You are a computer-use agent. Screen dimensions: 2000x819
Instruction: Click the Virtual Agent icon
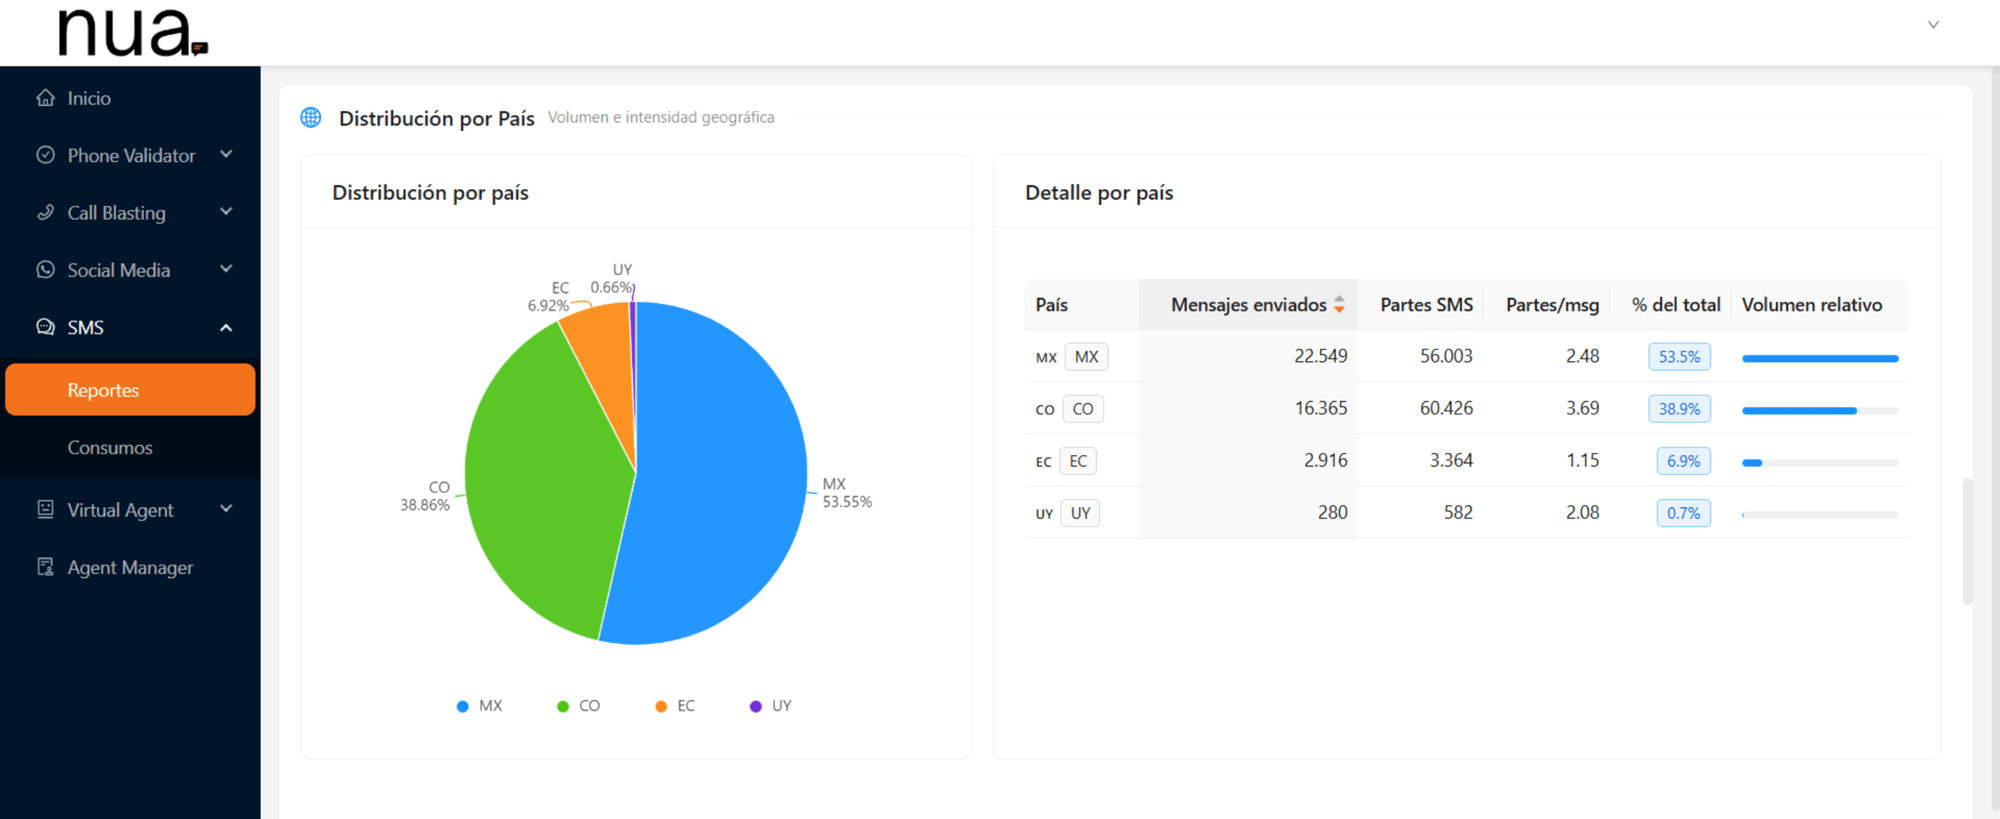tap(45, 509)
